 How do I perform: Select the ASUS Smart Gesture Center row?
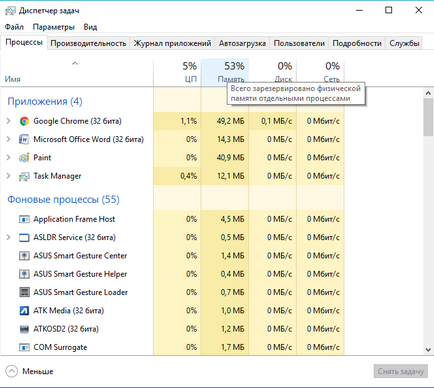pos(172,256)
